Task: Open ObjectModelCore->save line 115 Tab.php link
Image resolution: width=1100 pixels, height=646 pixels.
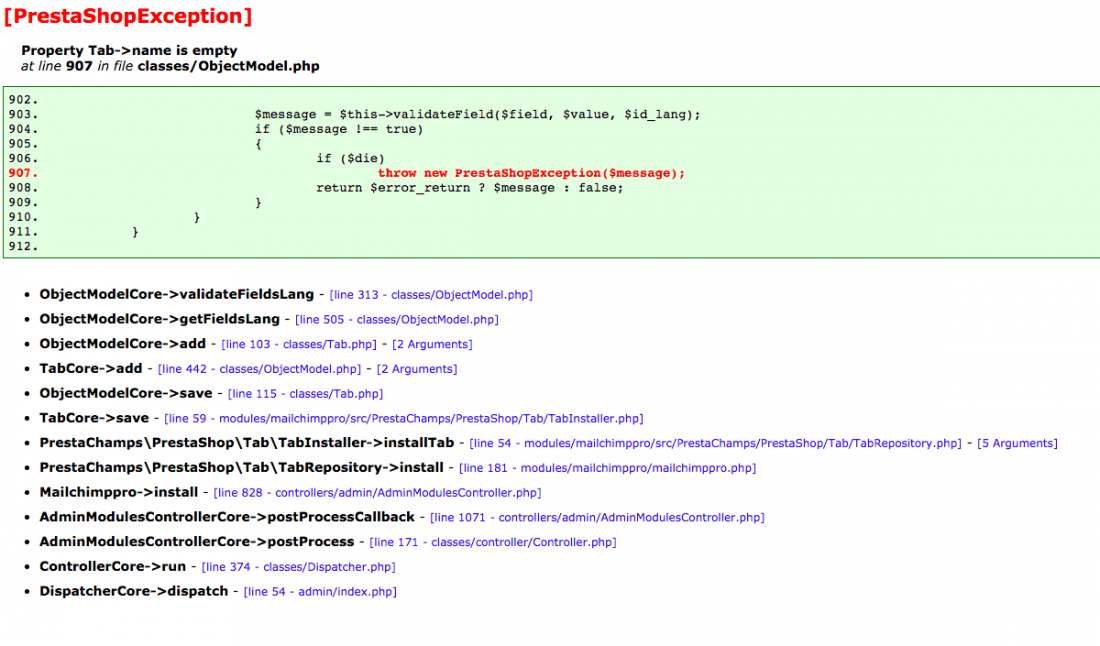Action: coord(305,394)
